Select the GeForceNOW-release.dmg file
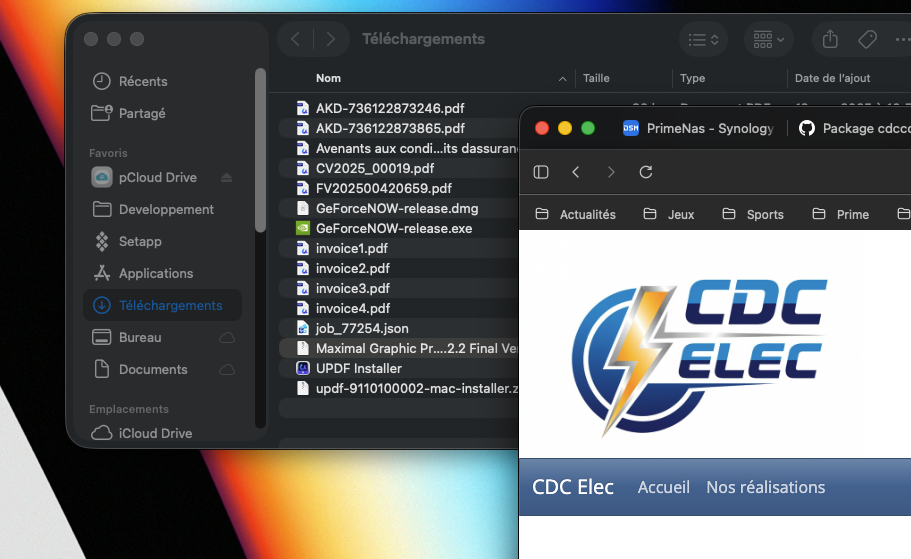 tap(396, 208)
